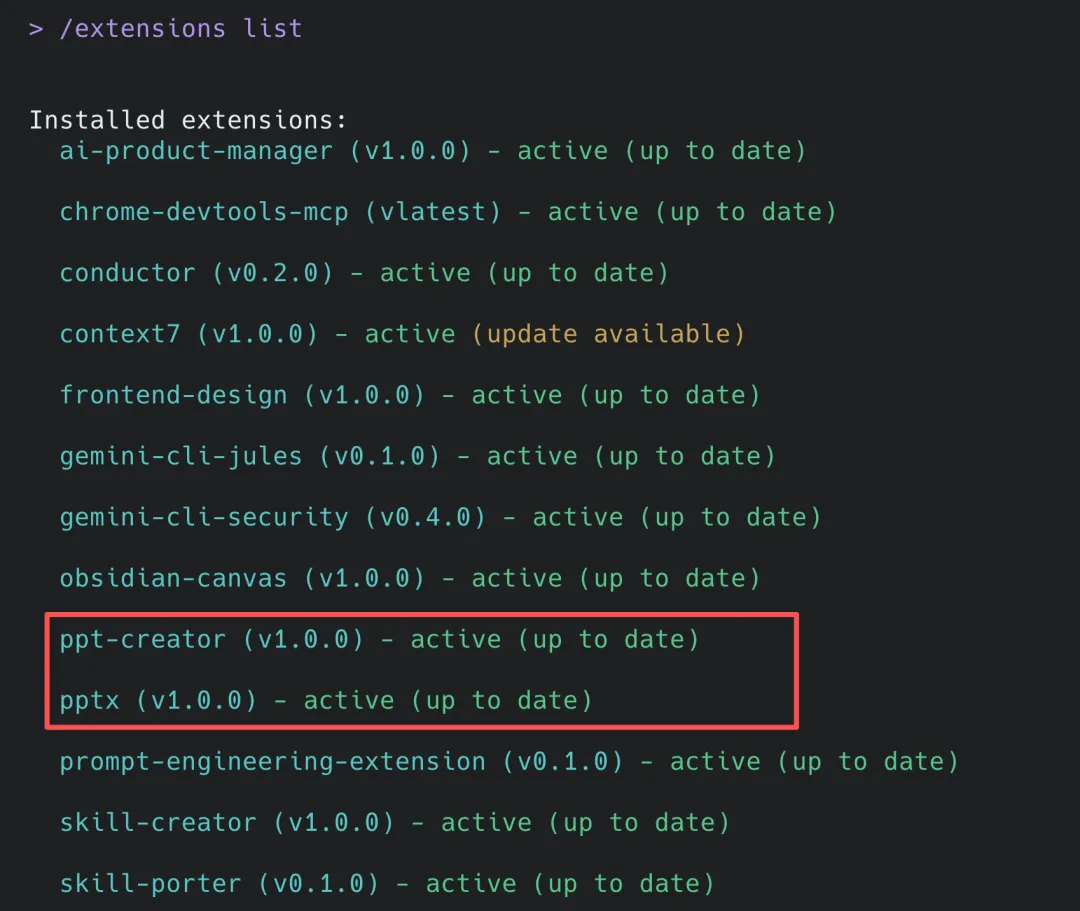This screenshot has height=911, width=1080.
Task: Click the vlatest version label
Action: (433, 212)
